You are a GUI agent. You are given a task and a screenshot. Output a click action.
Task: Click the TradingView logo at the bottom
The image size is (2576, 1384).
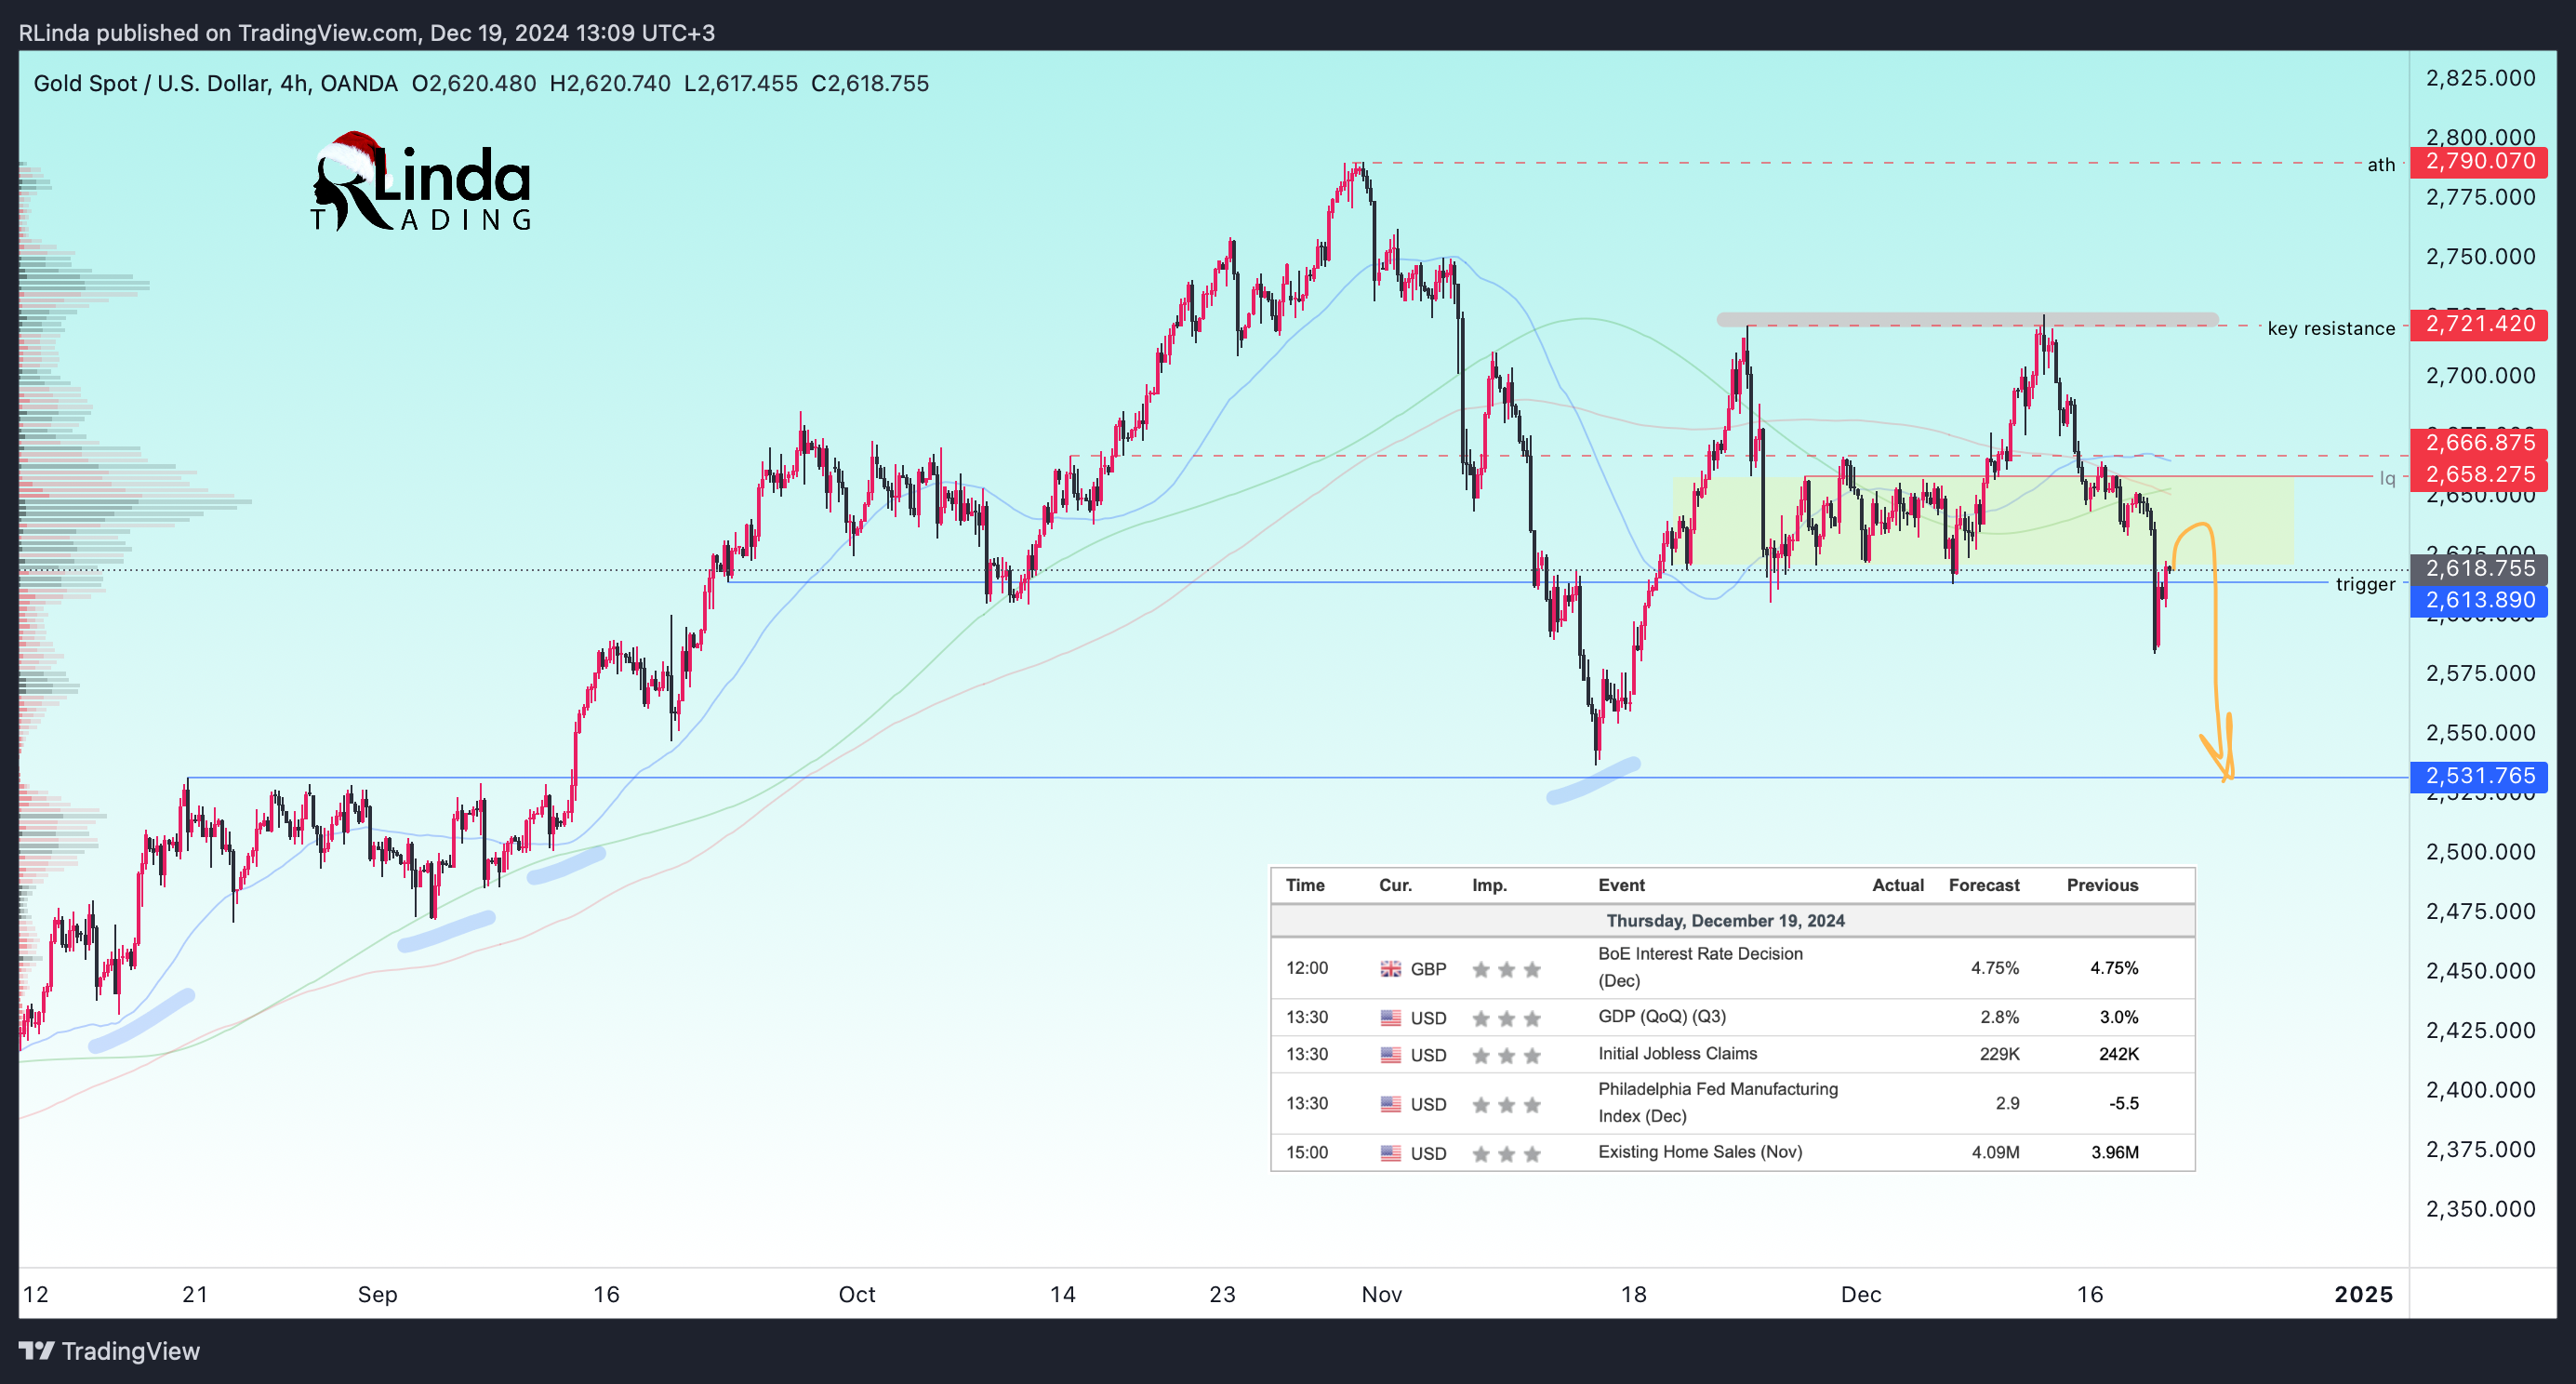pos(109,1351)
